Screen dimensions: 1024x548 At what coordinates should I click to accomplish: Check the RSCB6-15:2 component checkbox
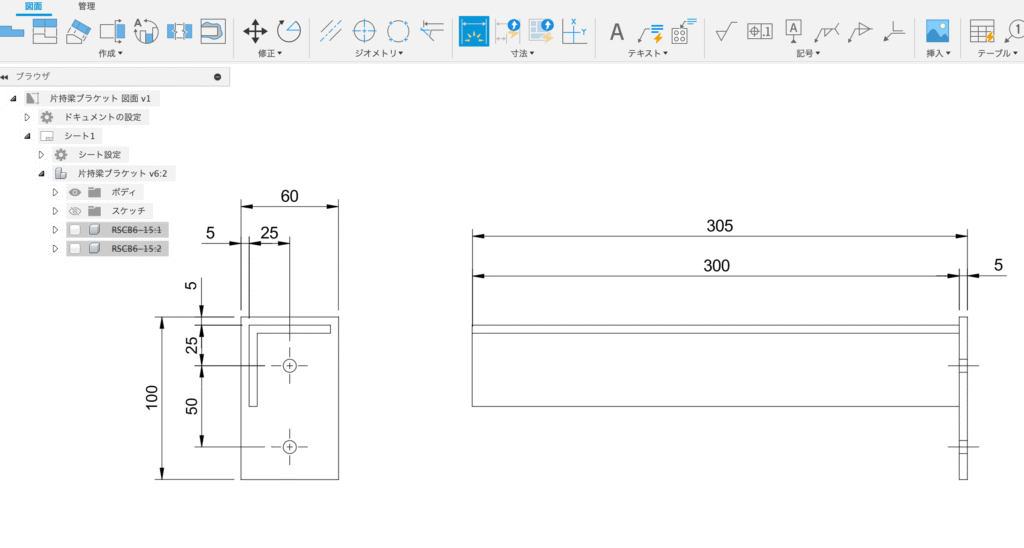point(74,249)
